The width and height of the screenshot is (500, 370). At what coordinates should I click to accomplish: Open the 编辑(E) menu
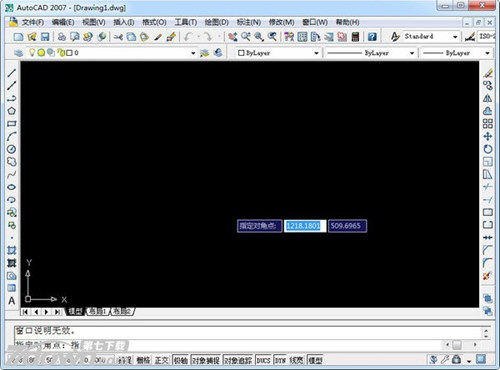point(63,22)
